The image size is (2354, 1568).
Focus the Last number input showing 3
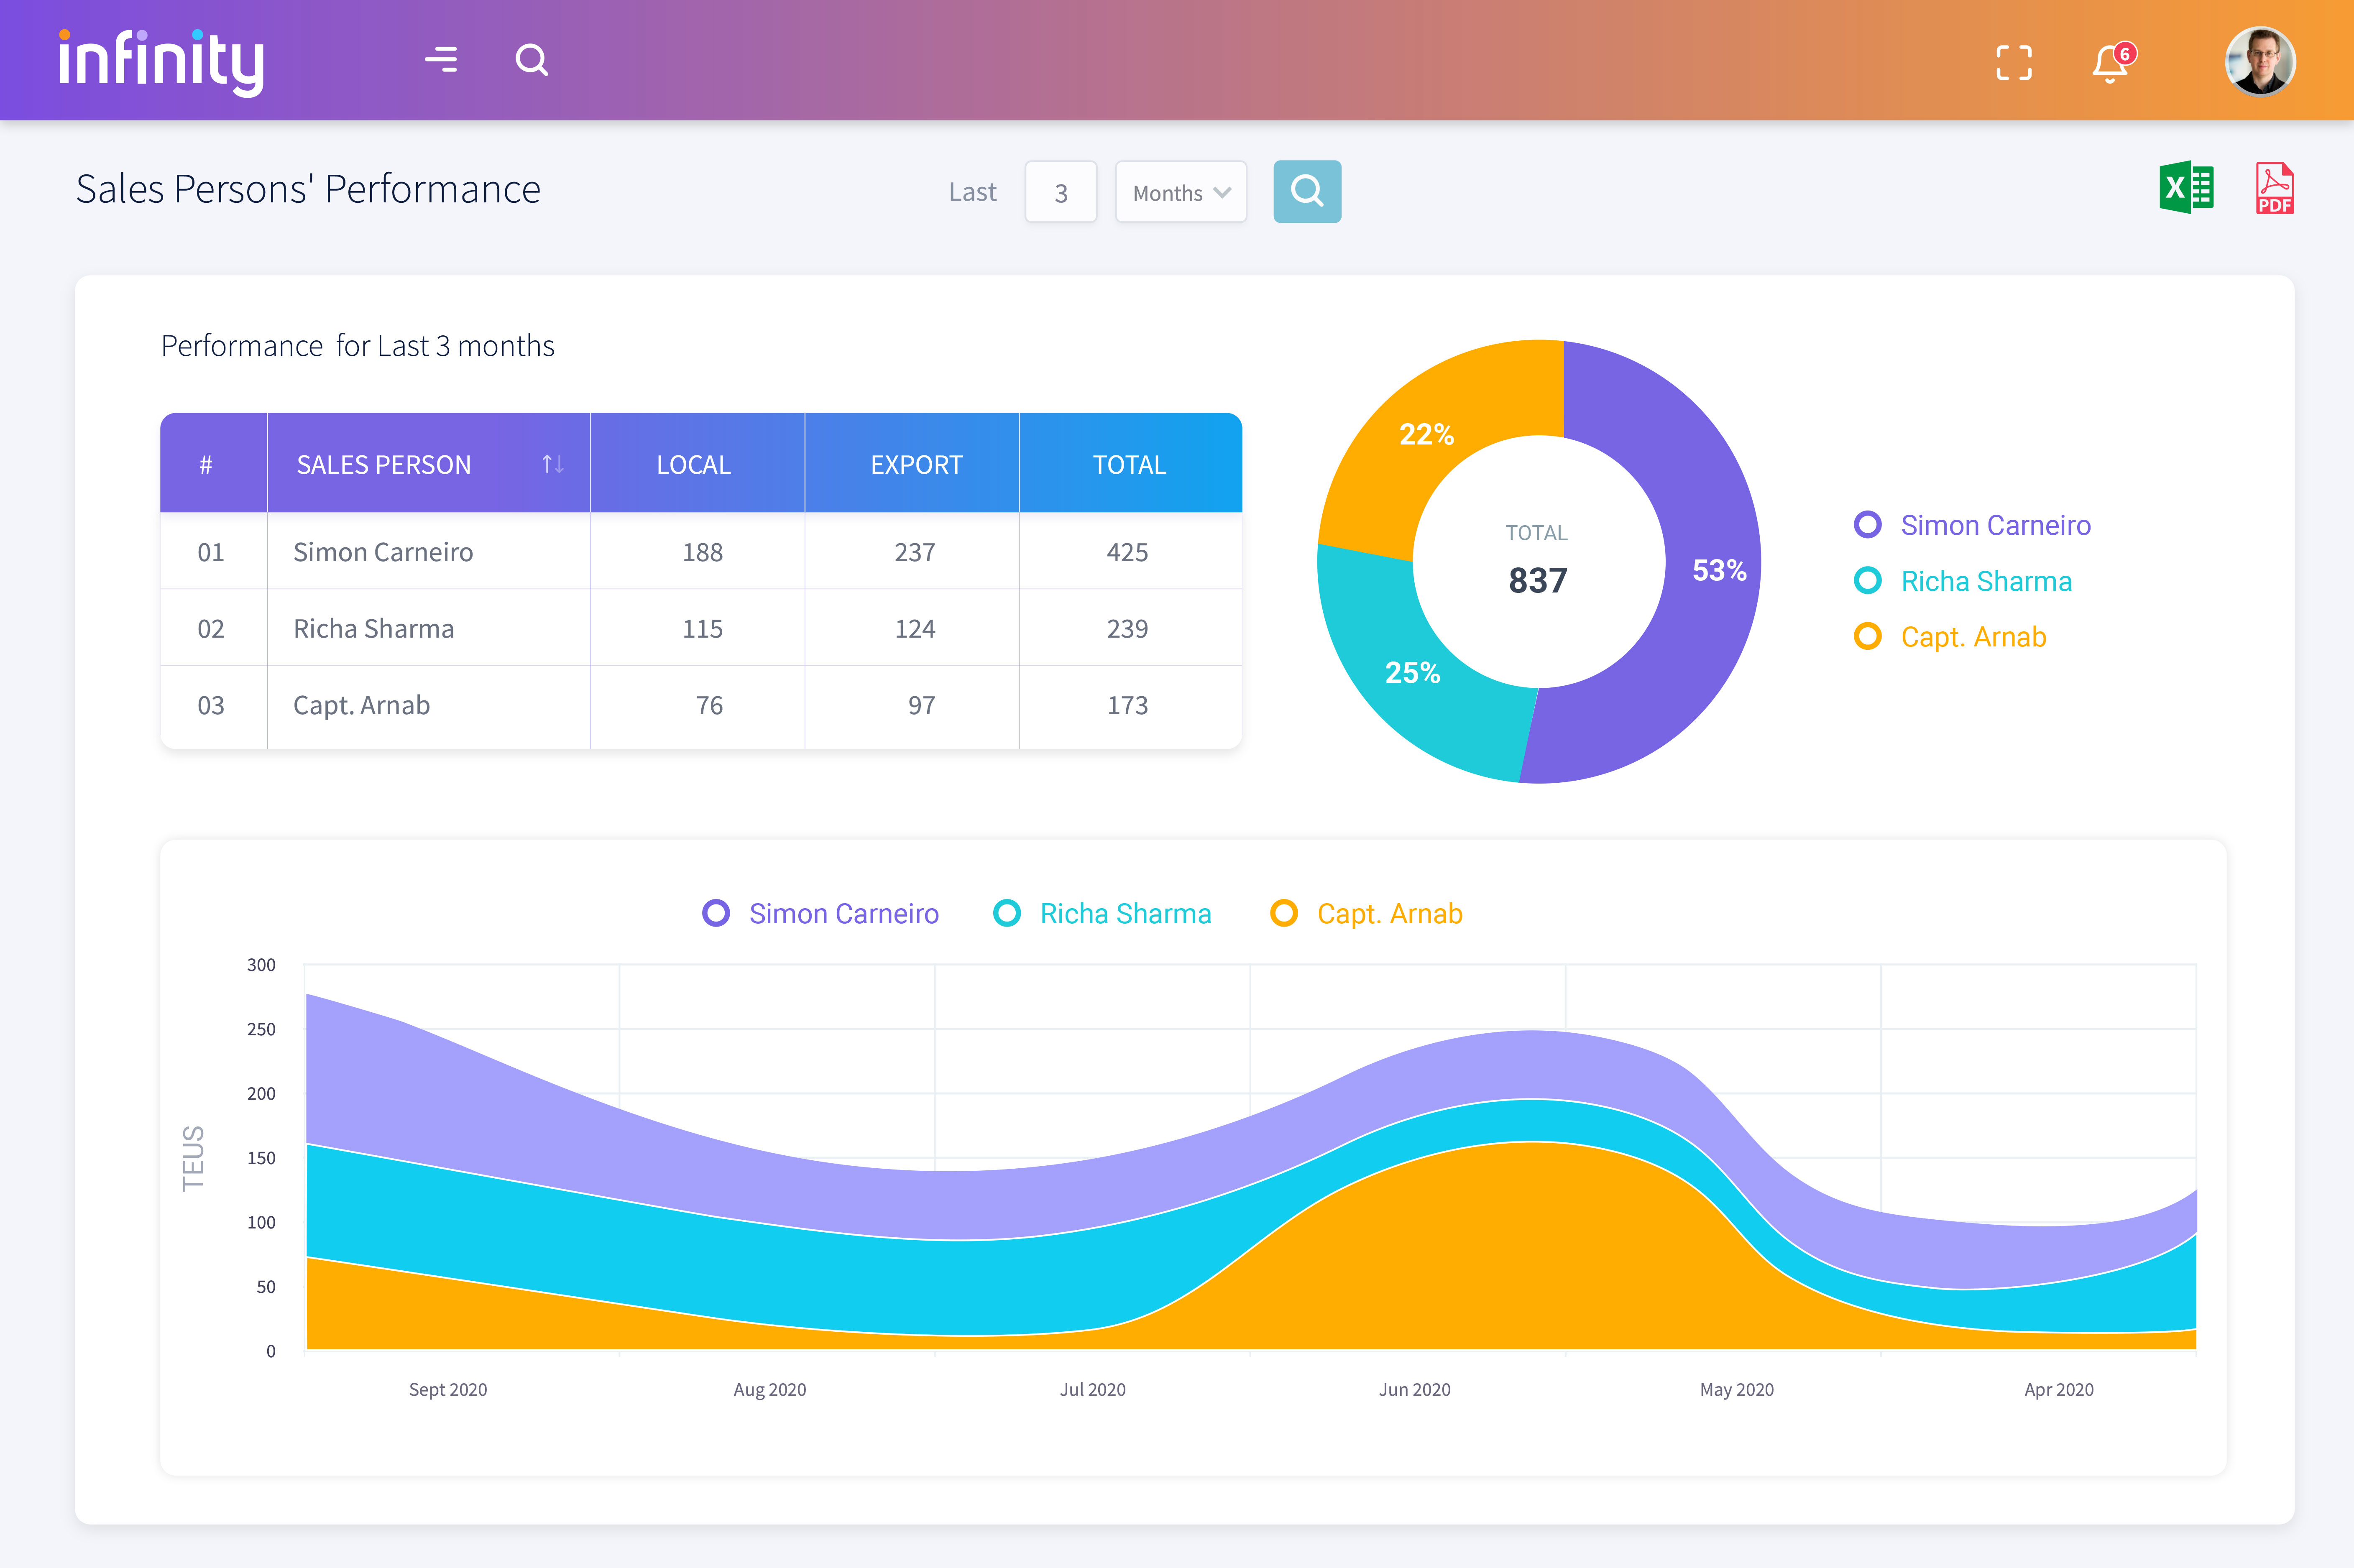(x=1060, y=192)
